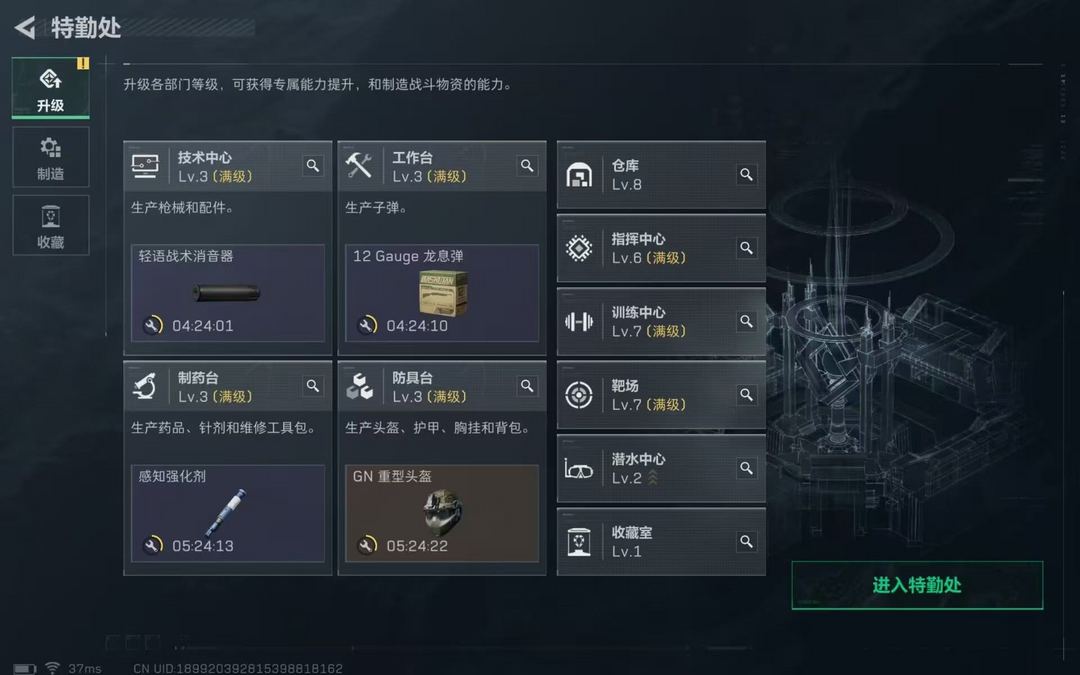This screenshot has width=1080, height=675.
Task: Switch to the 制造 crafting tab
Action: [x=51, y=157]
